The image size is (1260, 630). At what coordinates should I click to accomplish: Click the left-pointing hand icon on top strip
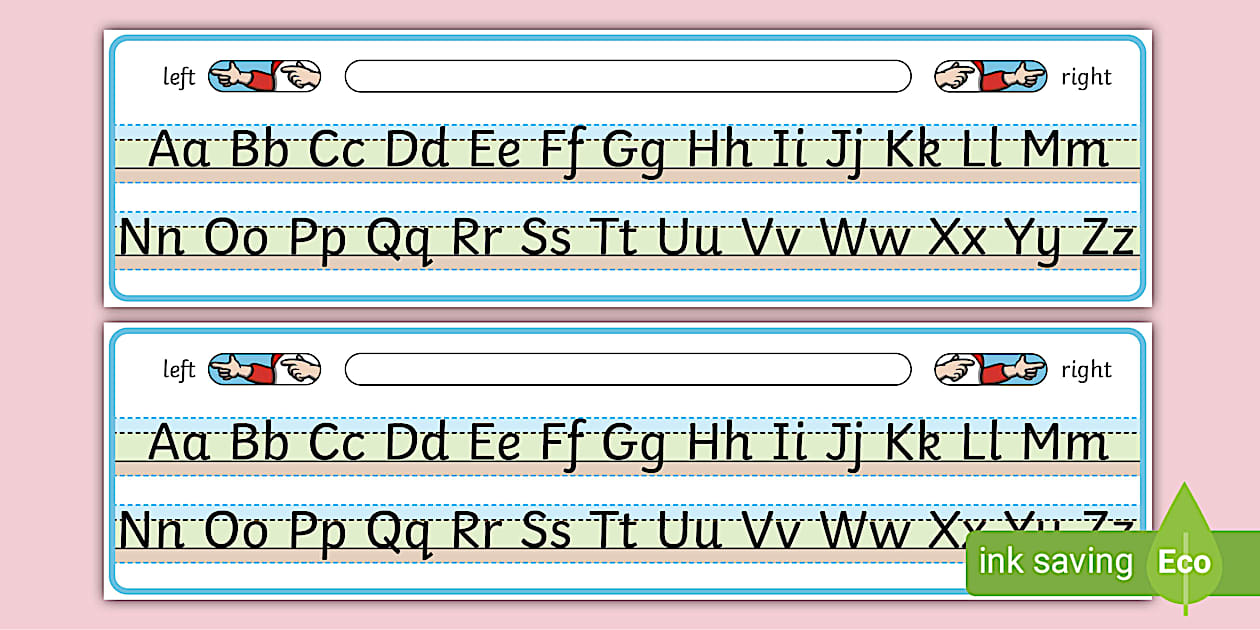tap(265, 76)
